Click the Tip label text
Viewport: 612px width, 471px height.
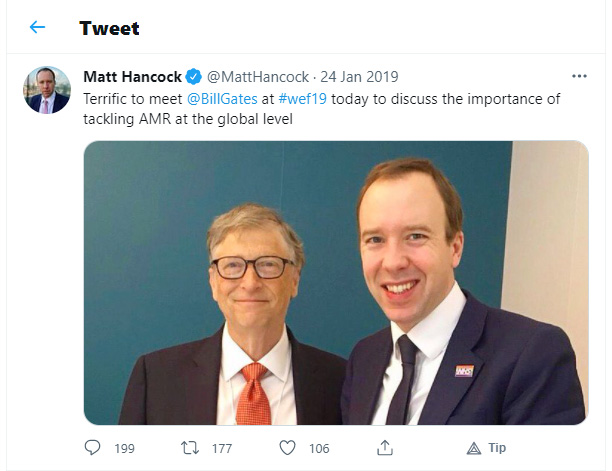pyautogui.click(x=497, y=448)
